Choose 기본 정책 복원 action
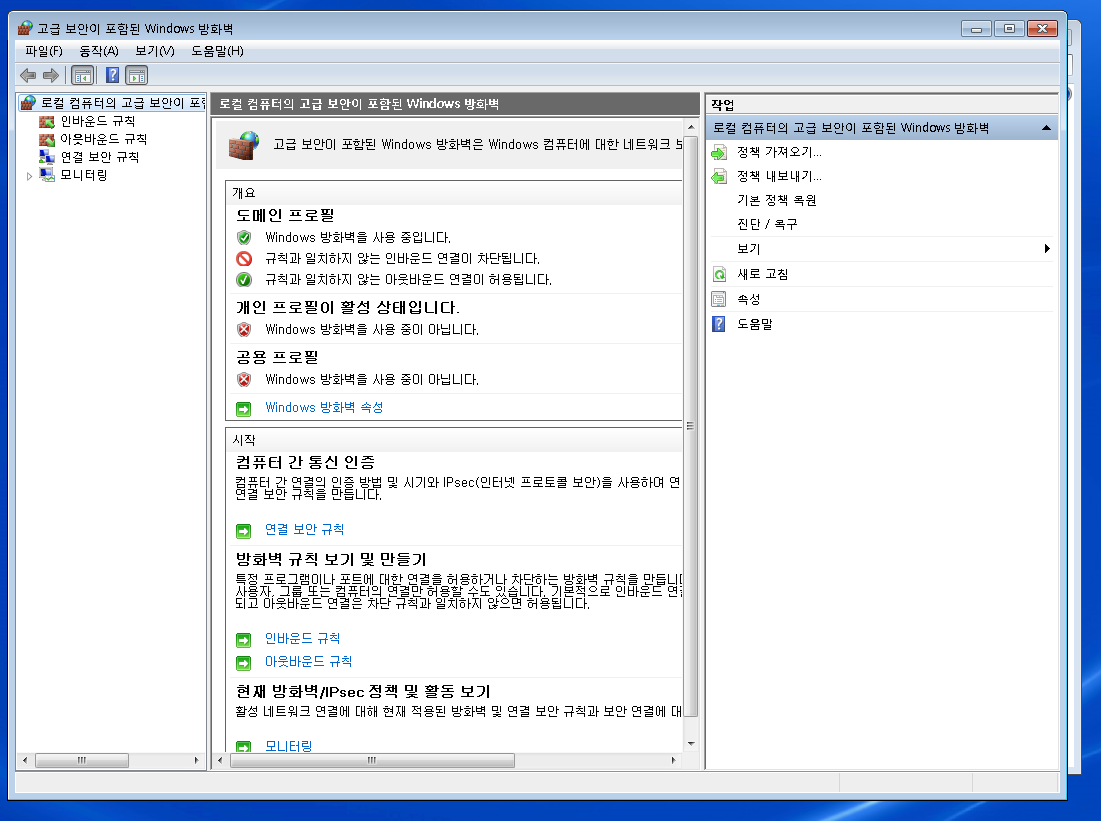Screen dimensions: 1101x821 click(x=777, y=200)
